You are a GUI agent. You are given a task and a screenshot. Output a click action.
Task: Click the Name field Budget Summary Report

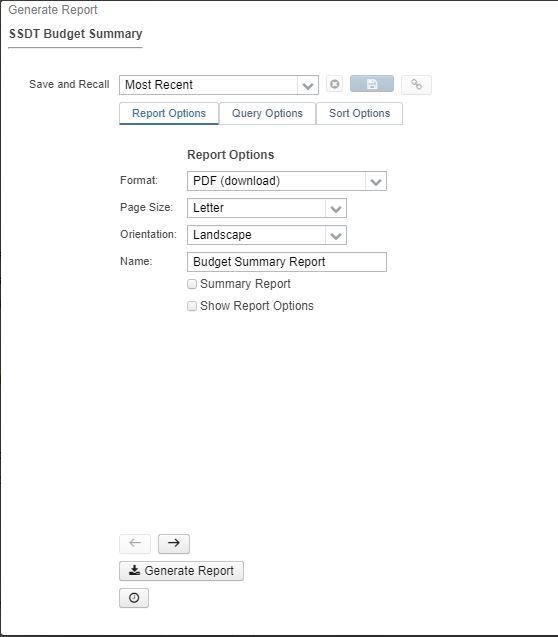click(287, 262)
